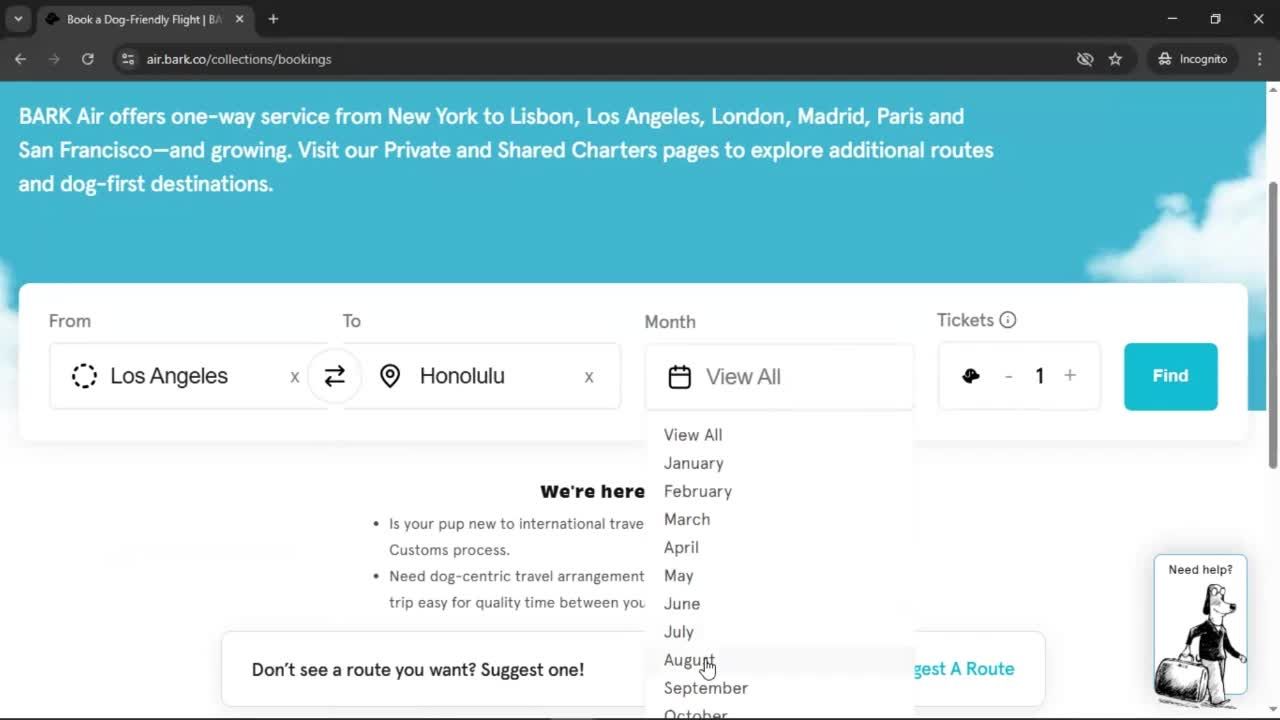Click the location pin icon beside Honolulu
Screen dimensions: 1280x720
click(x=390, y=376)
